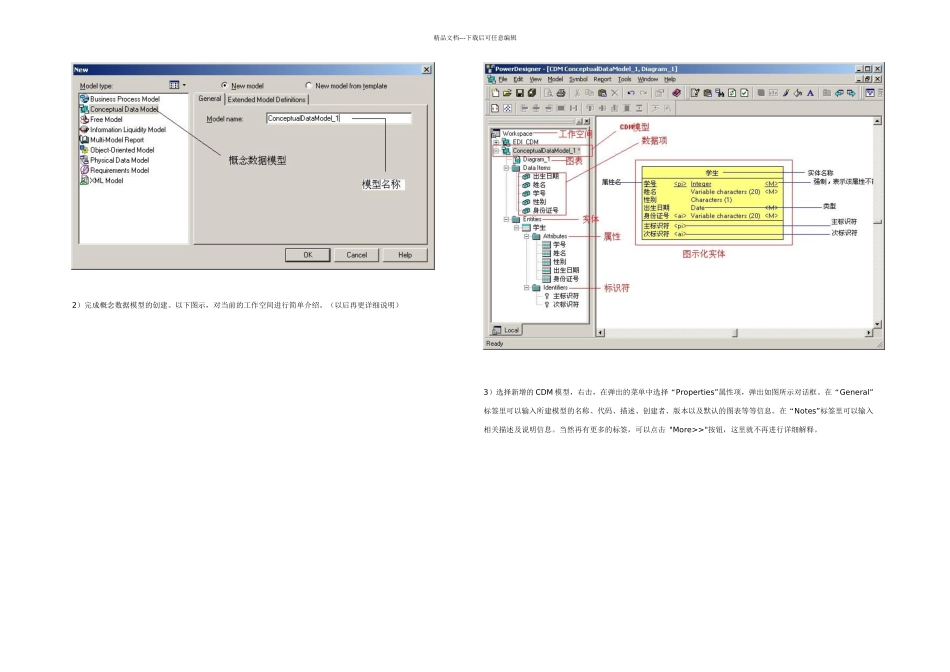Screen dimensions: 950x672
Task: Open the Symbol menu
Action: pos(578,79)
